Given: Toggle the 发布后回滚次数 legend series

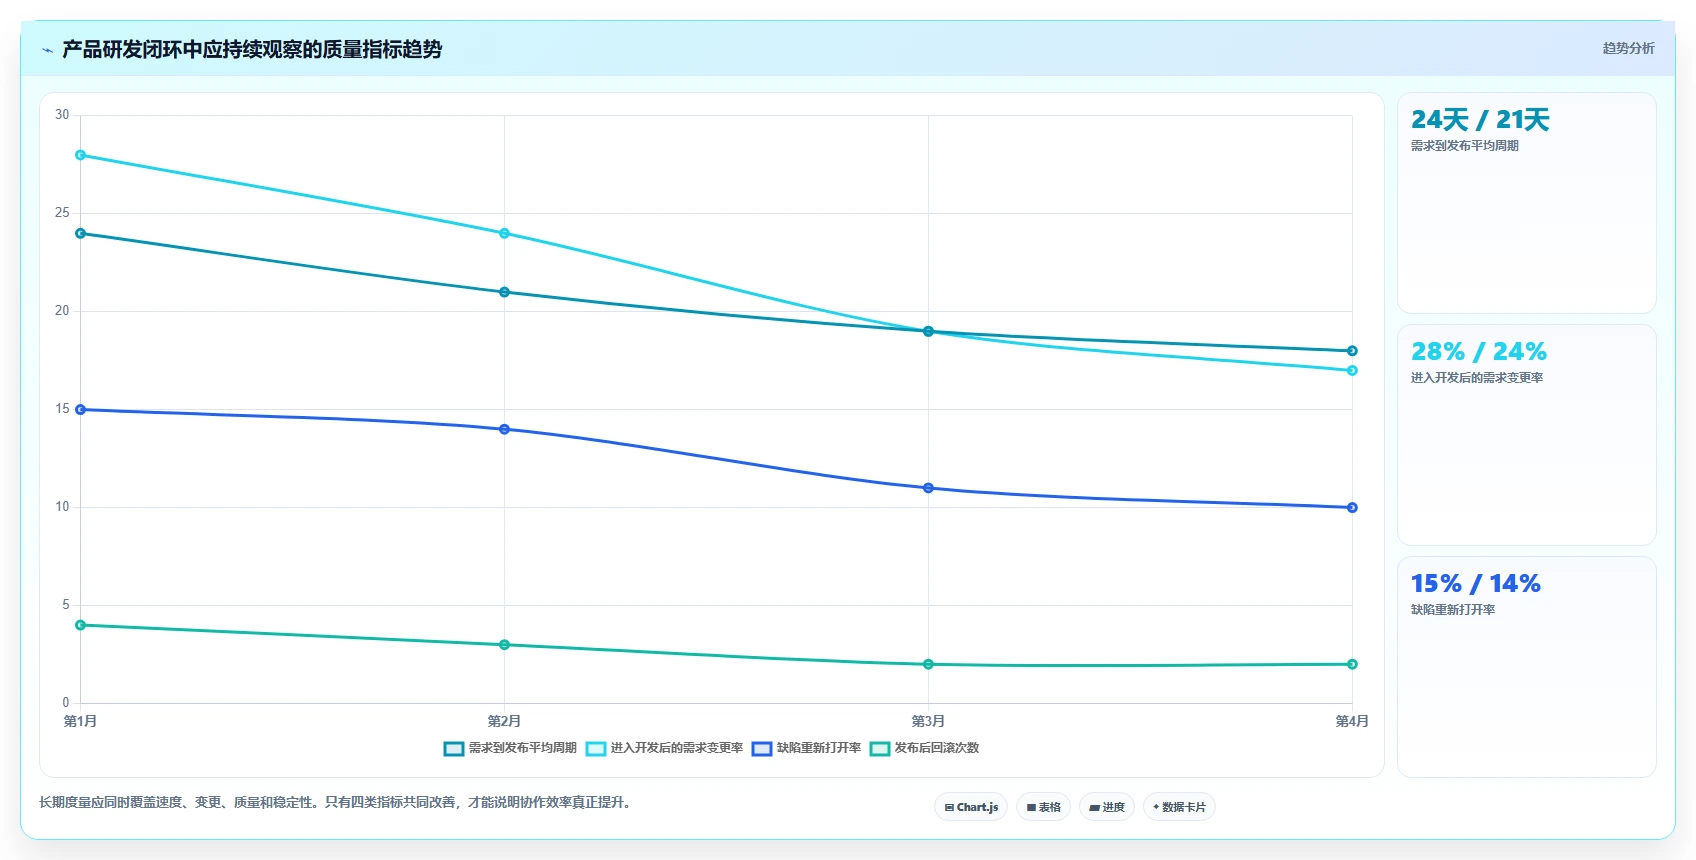Looking at the screenshot, I should pyautogui.click(x=924, y=748).
